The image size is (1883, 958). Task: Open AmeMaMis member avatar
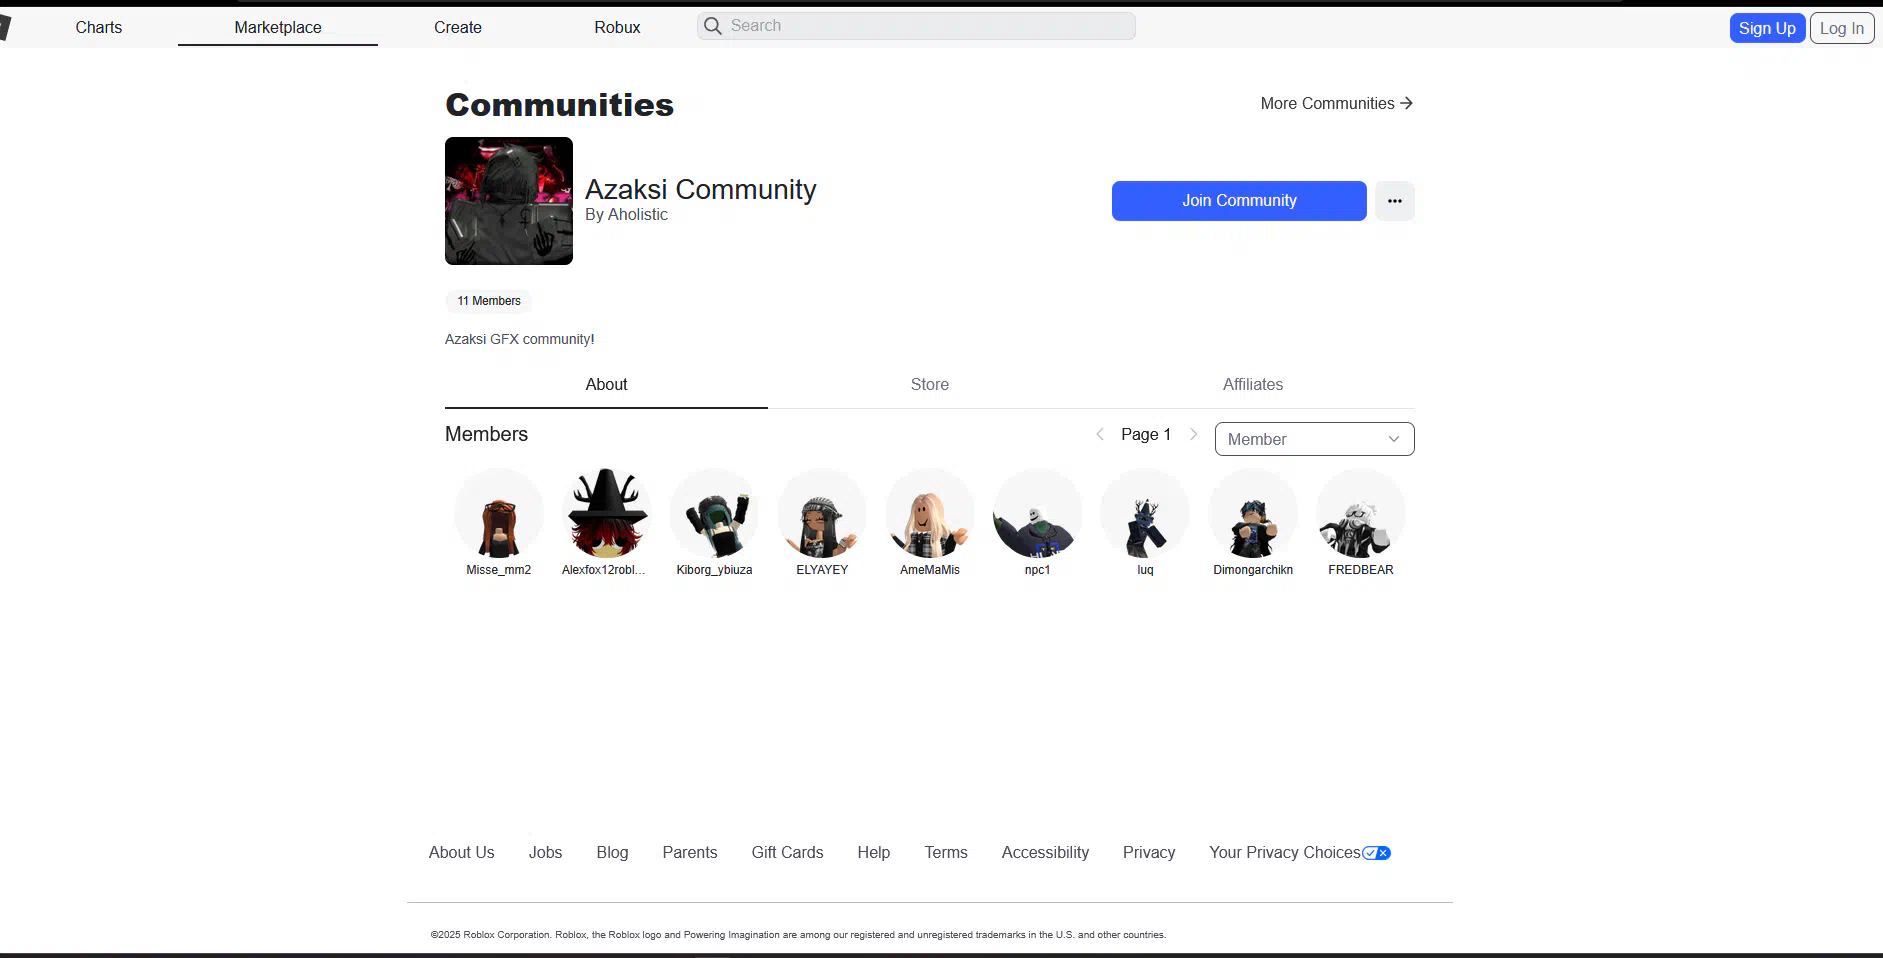coord(930,514)
